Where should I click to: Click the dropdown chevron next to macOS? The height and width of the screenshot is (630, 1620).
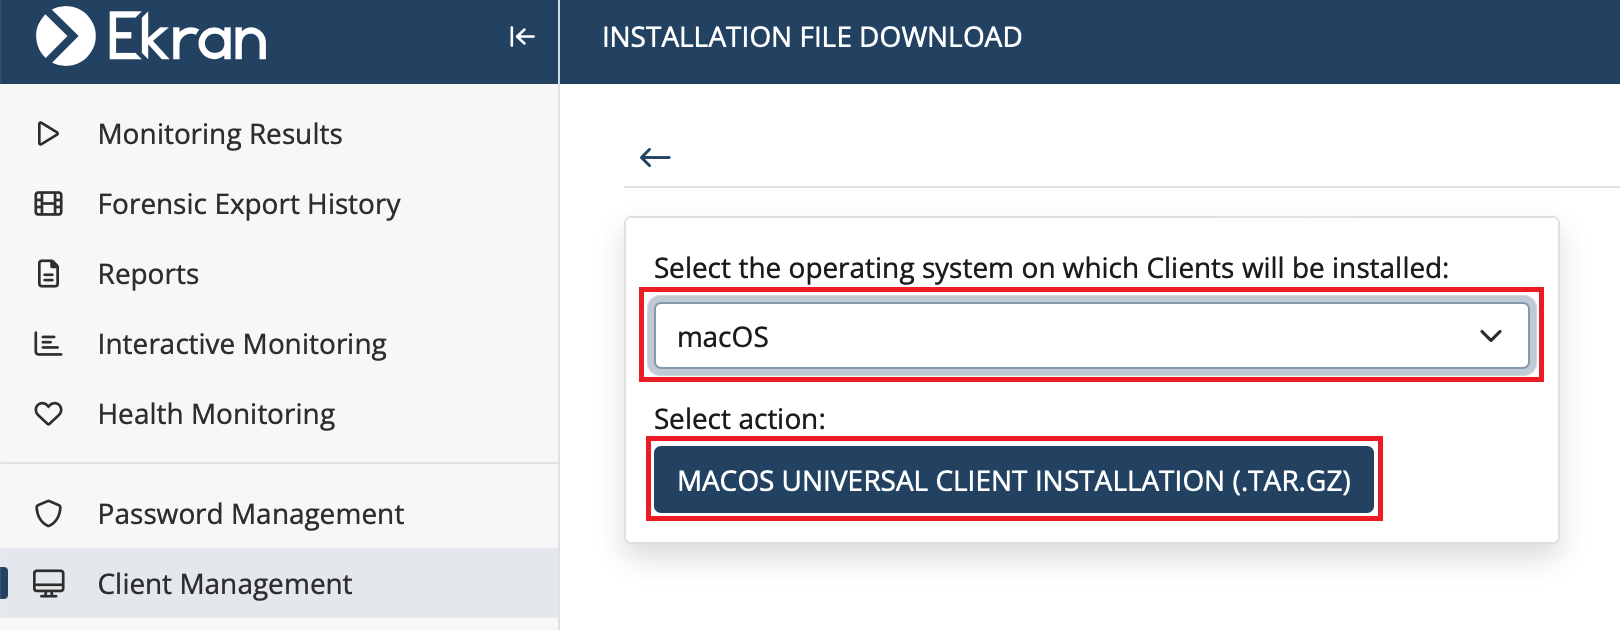(1490, 336)
